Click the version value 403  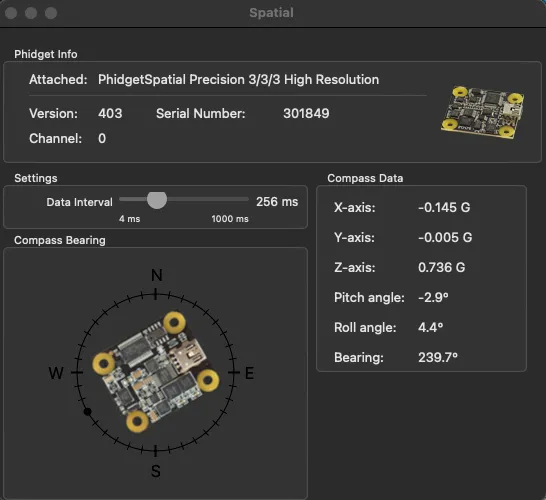110,113
